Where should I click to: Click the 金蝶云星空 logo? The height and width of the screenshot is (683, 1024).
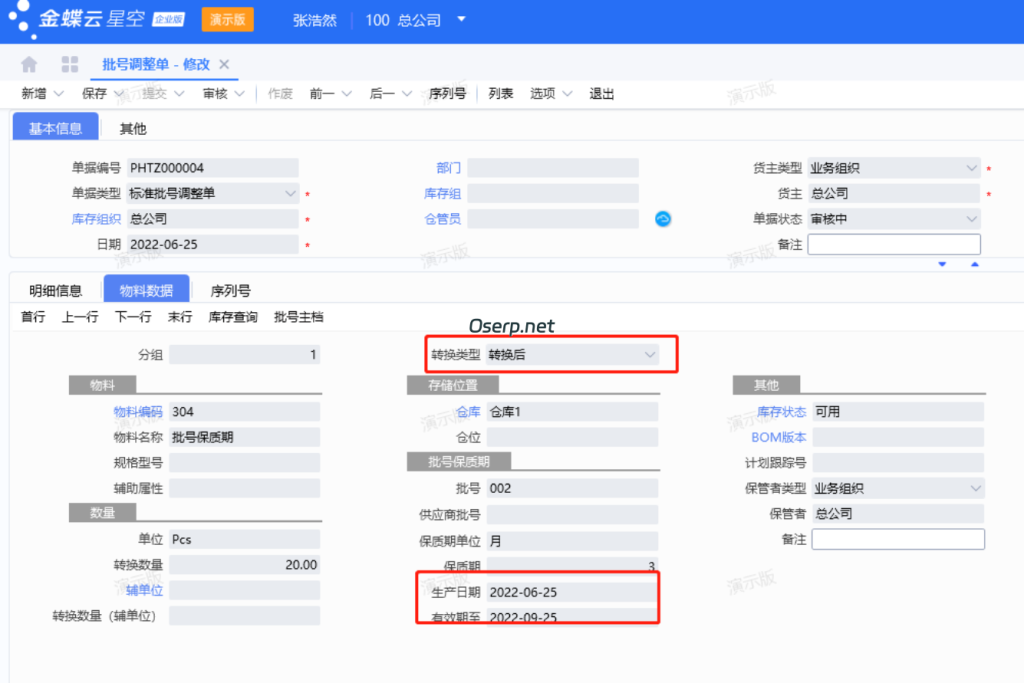point(90,19)
